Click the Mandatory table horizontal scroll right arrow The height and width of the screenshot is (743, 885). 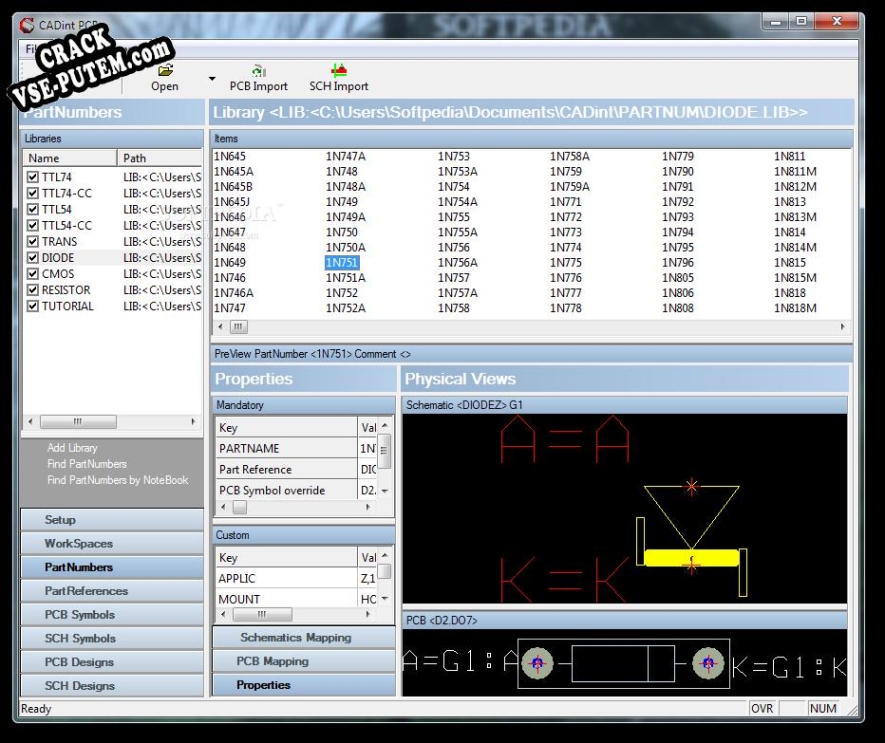click(x=368, y=507)
